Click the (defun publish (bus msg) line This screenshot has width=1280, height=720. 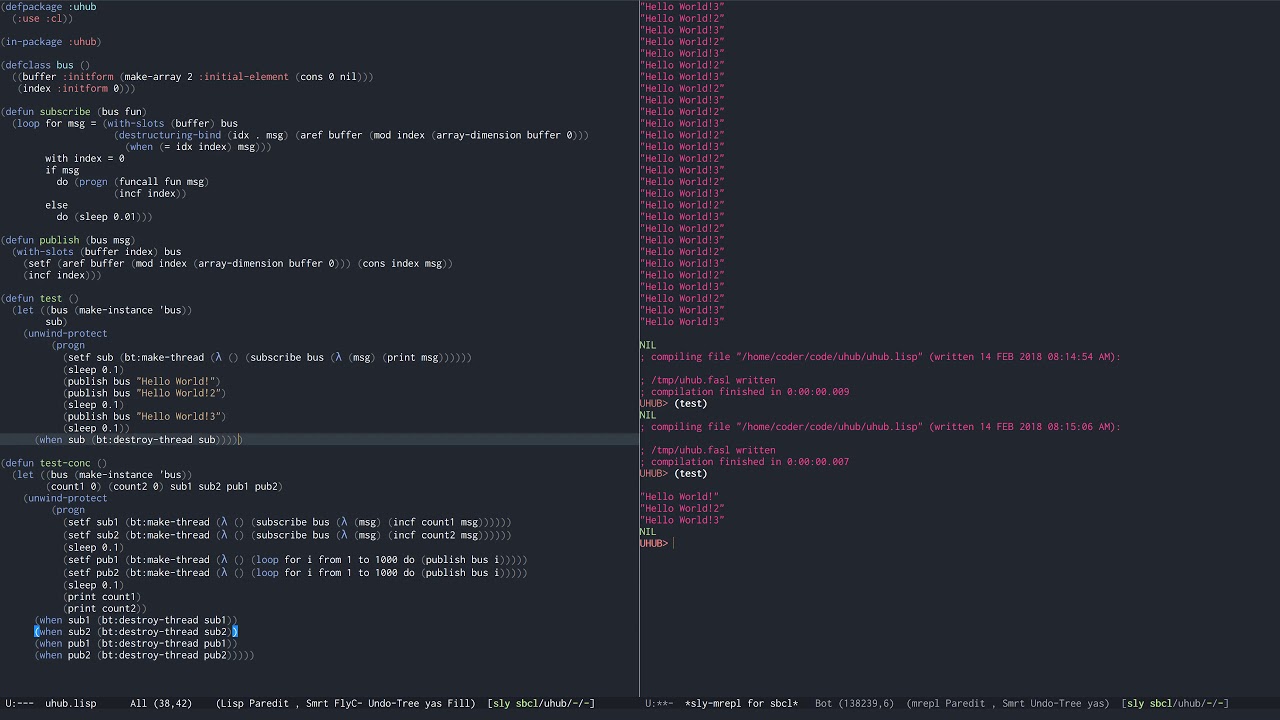[x=68, y=240]
